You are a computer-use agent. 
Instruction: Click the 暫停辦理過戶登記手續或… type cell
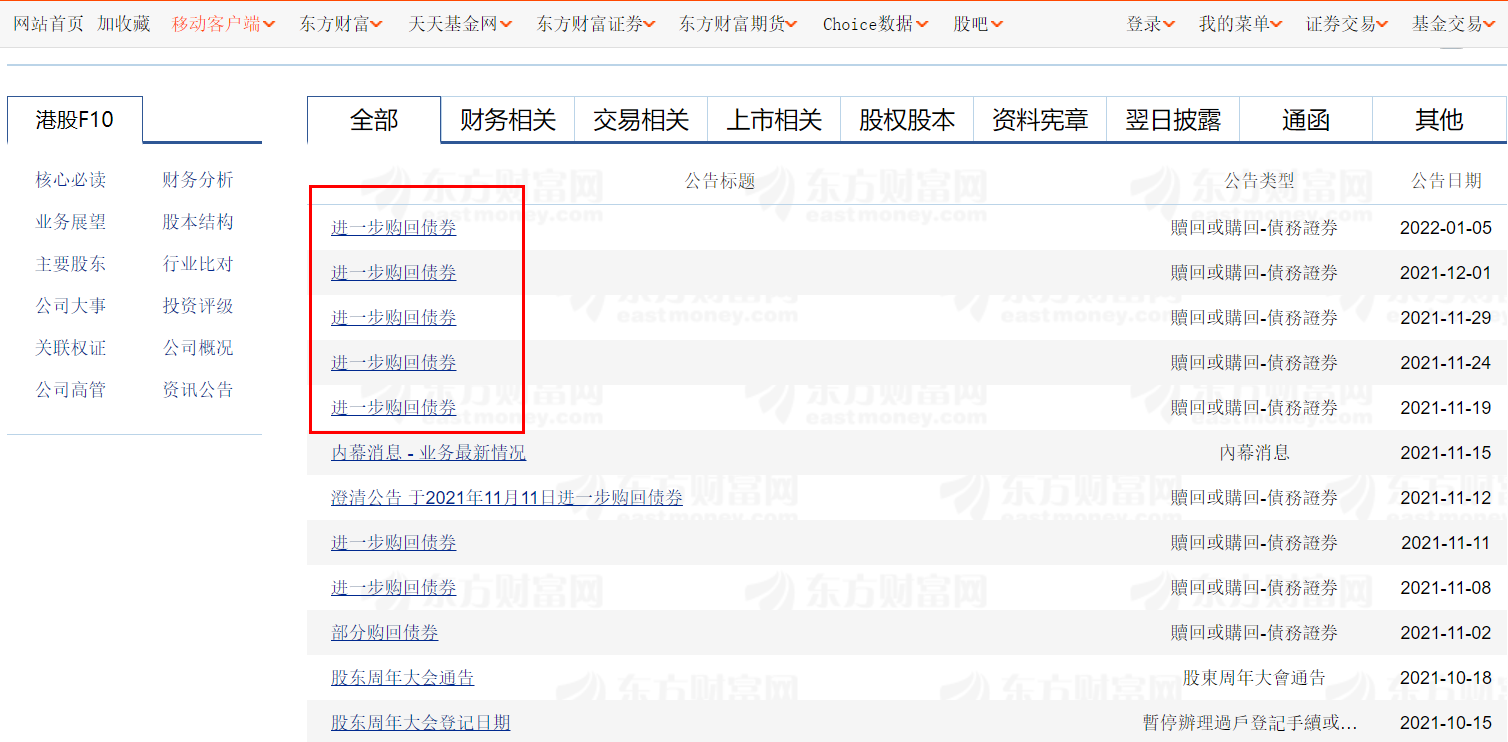click(1250, 723)
